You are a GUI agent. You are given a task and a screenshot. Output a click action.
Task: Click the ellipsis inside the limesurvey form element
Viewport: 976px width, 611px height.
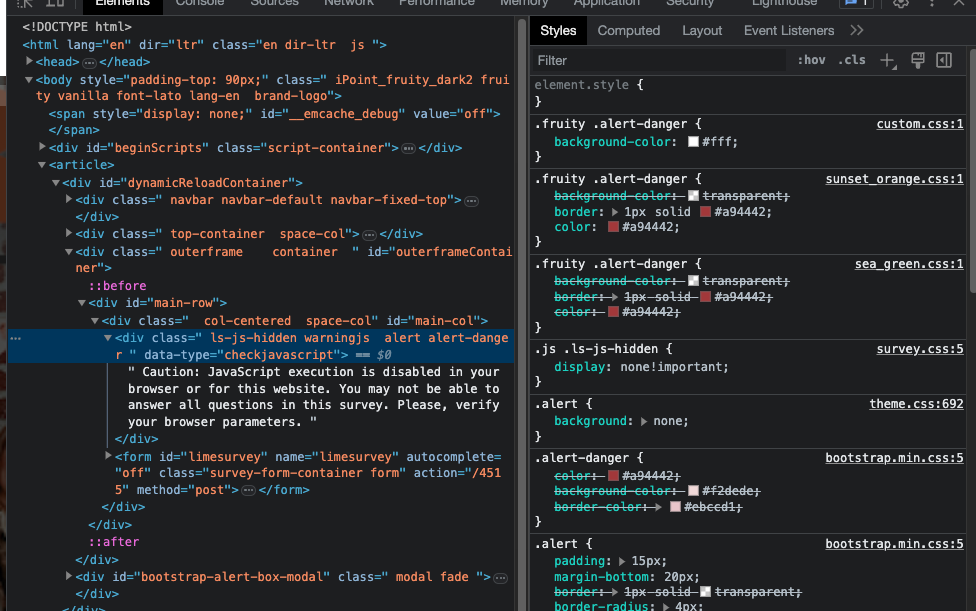point(248,491)
